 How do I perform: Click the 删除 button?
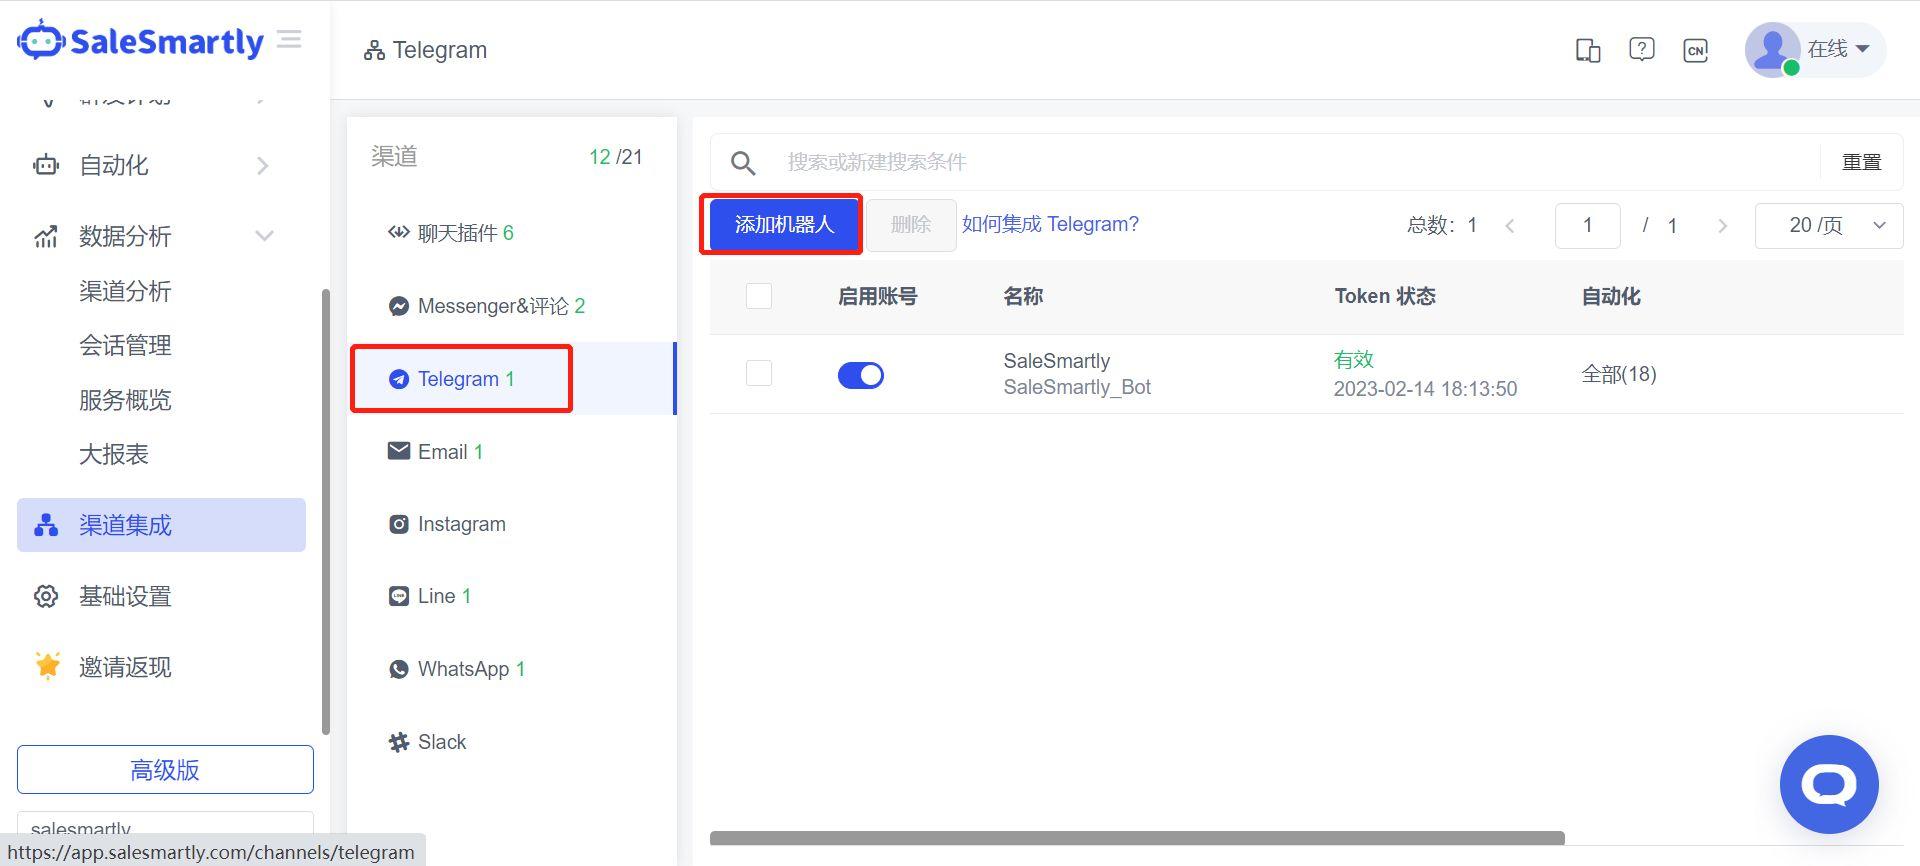[910, 225]
